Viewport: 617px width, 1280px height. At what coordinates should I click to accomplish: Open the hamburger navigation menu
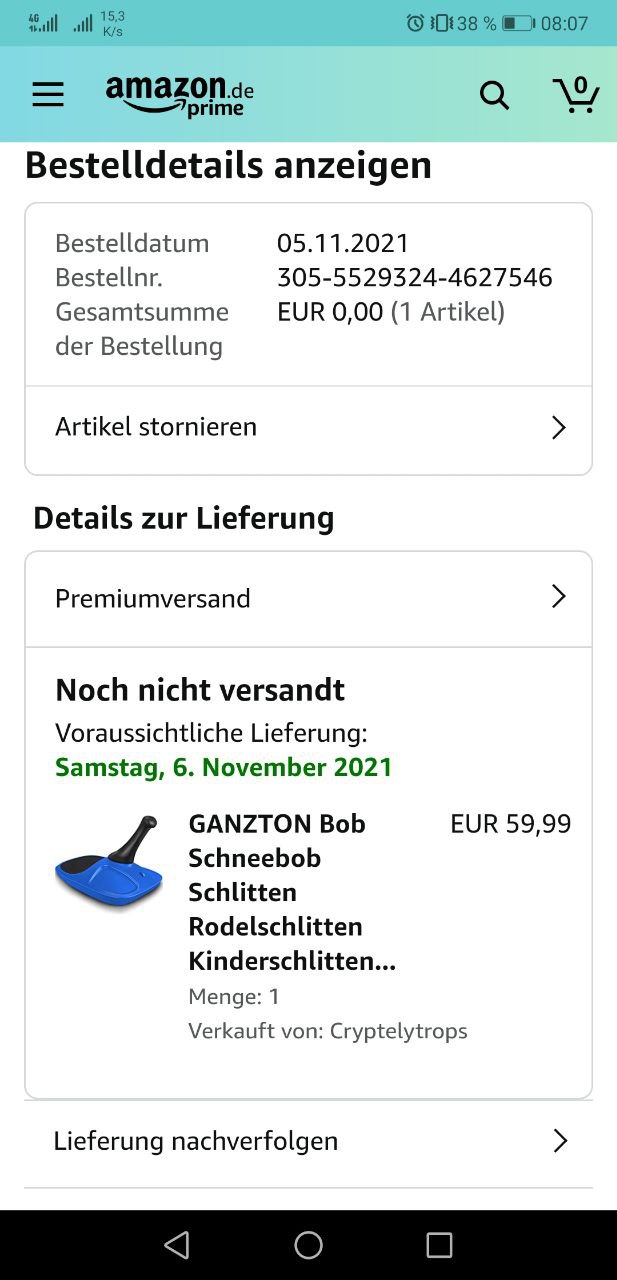point(48,95)
